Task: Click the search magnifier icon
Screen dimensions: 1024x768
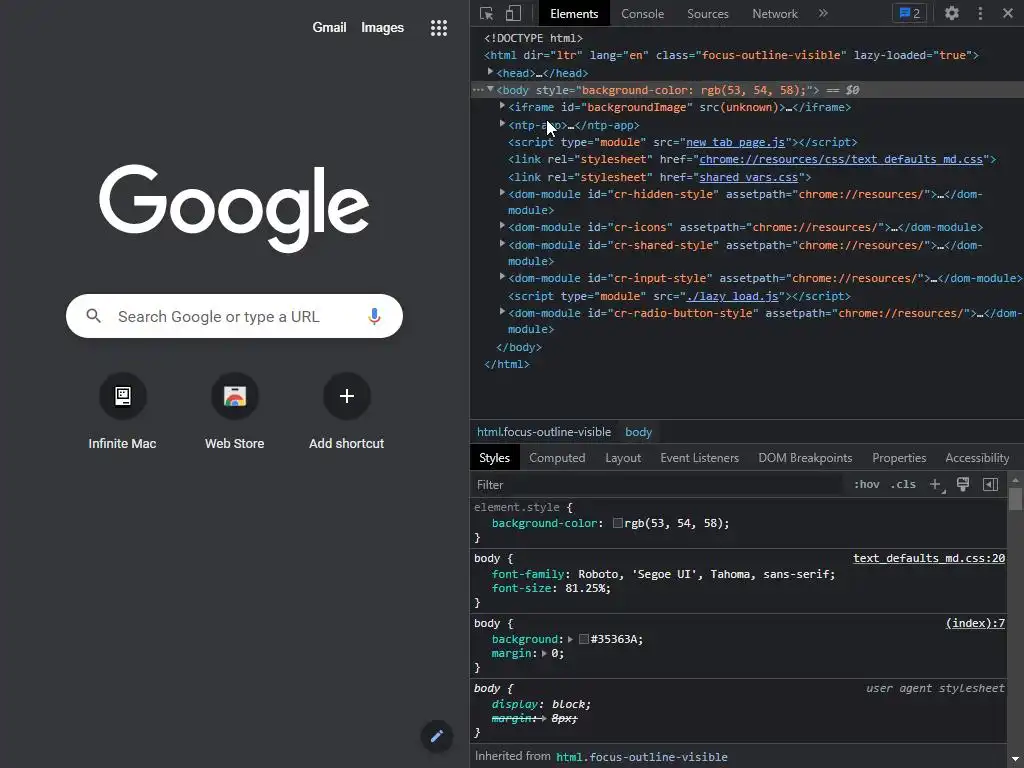Action: (93, 316)
